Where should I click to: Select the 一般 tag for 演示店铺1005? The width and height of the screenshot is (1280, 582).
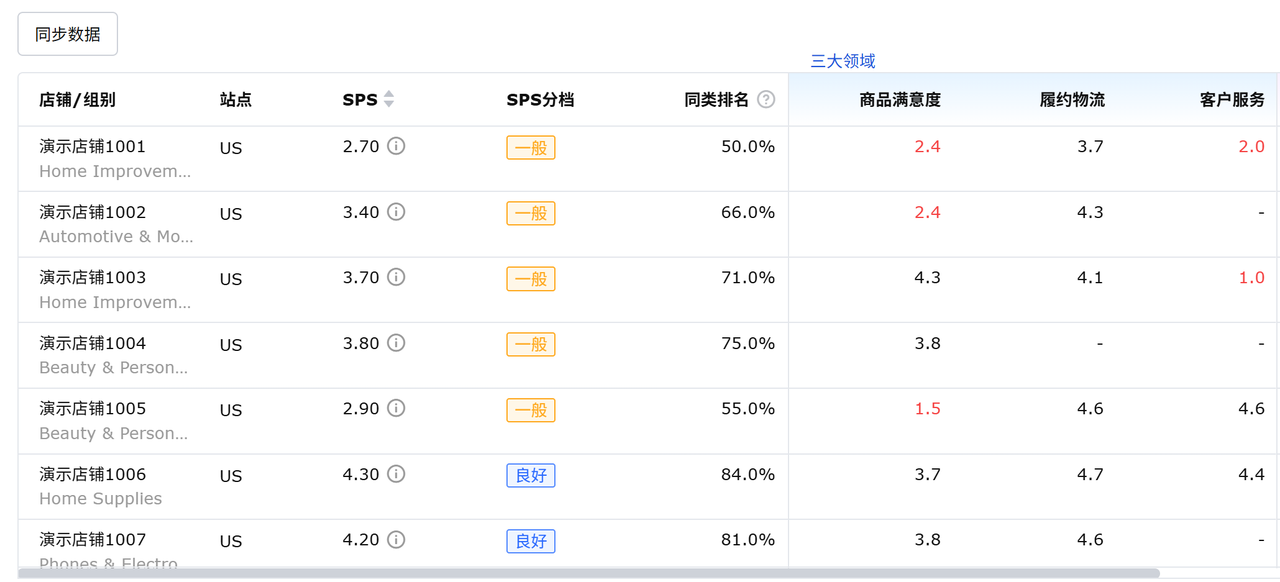[x=531, y=410]
